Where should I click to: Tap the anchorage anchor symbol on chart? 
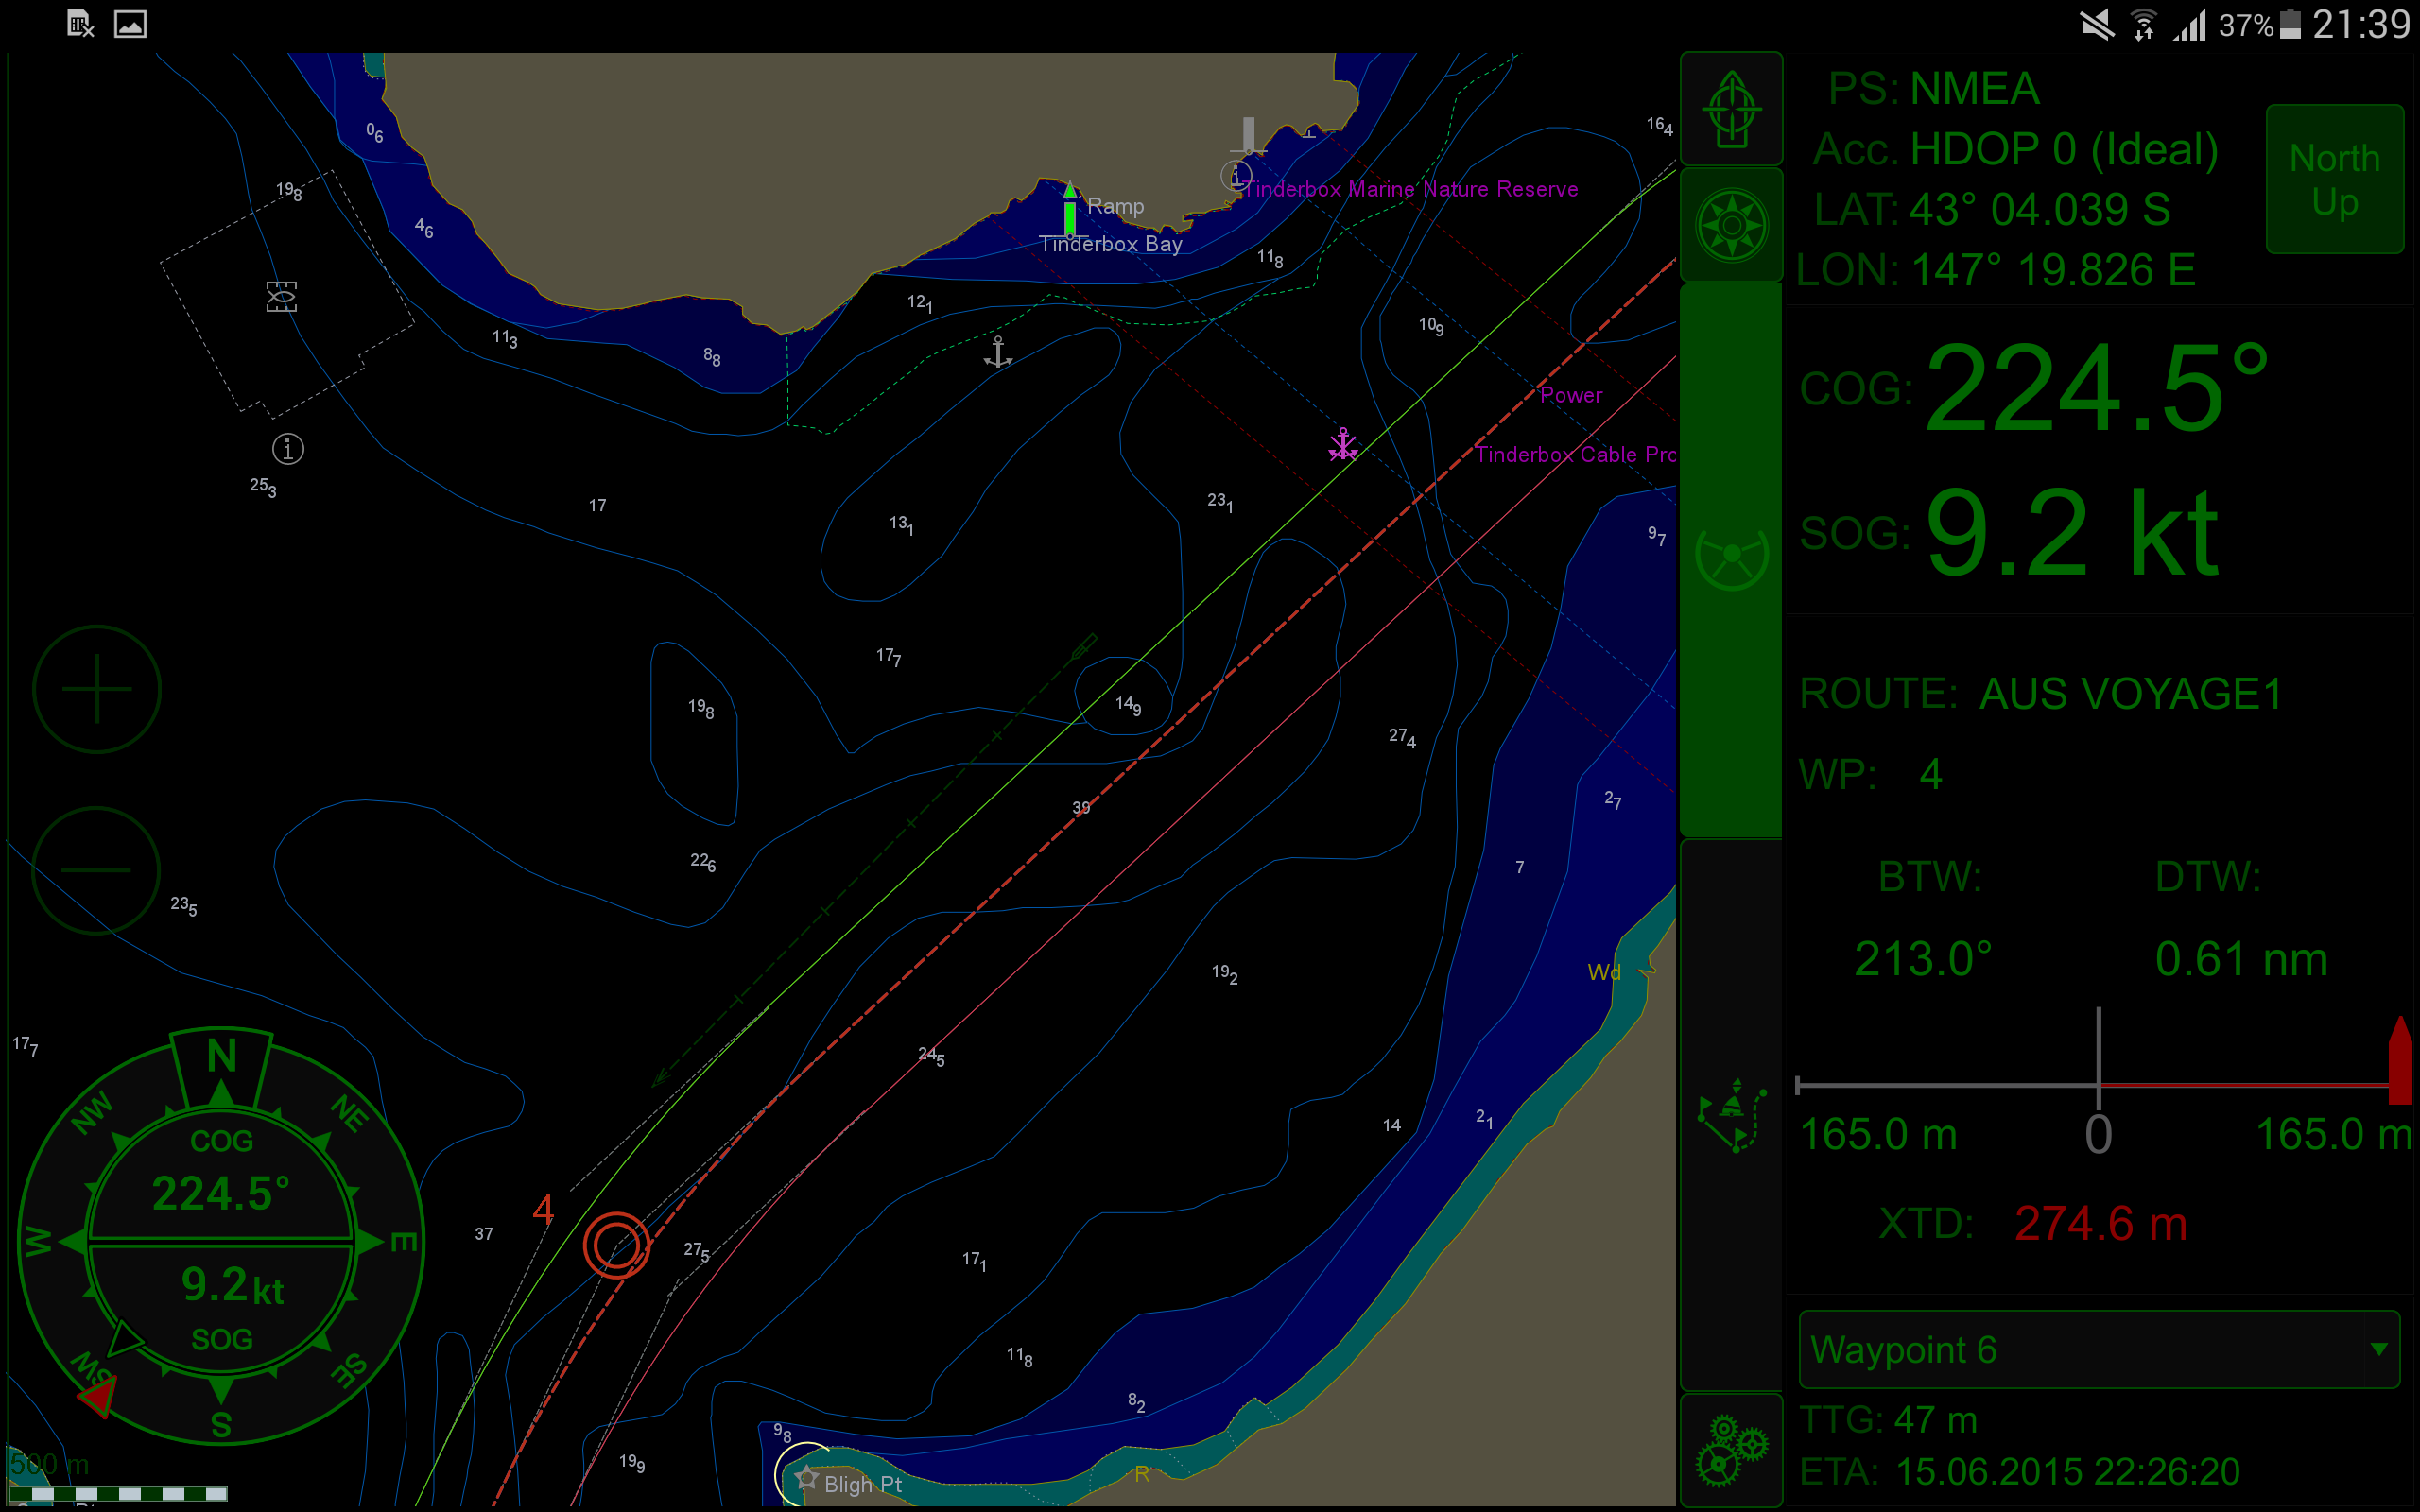pyautogui.click(x=998, y=352)
